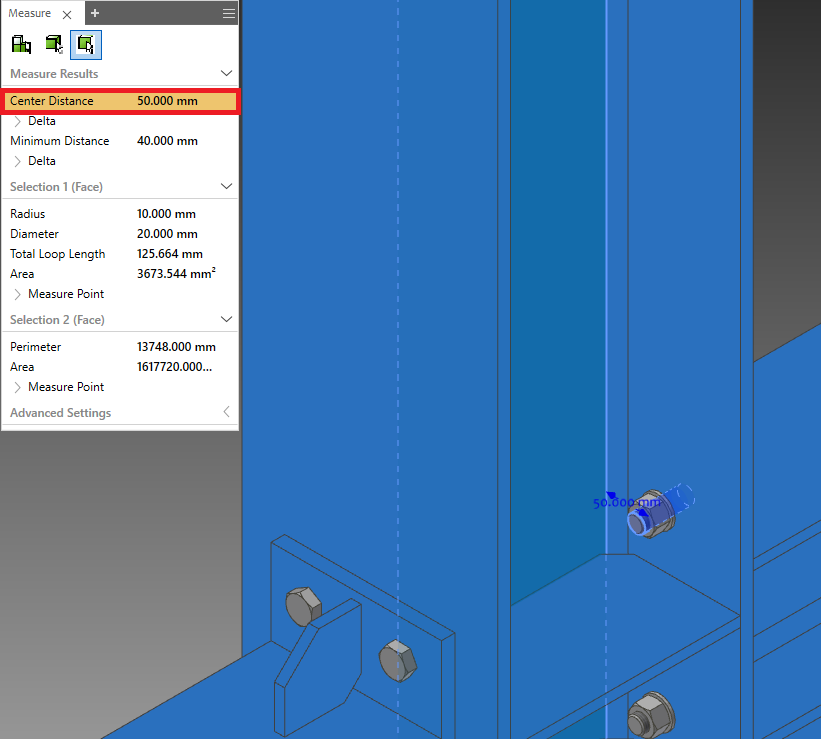Switch to the Measure tab

(x=29, y=13)
